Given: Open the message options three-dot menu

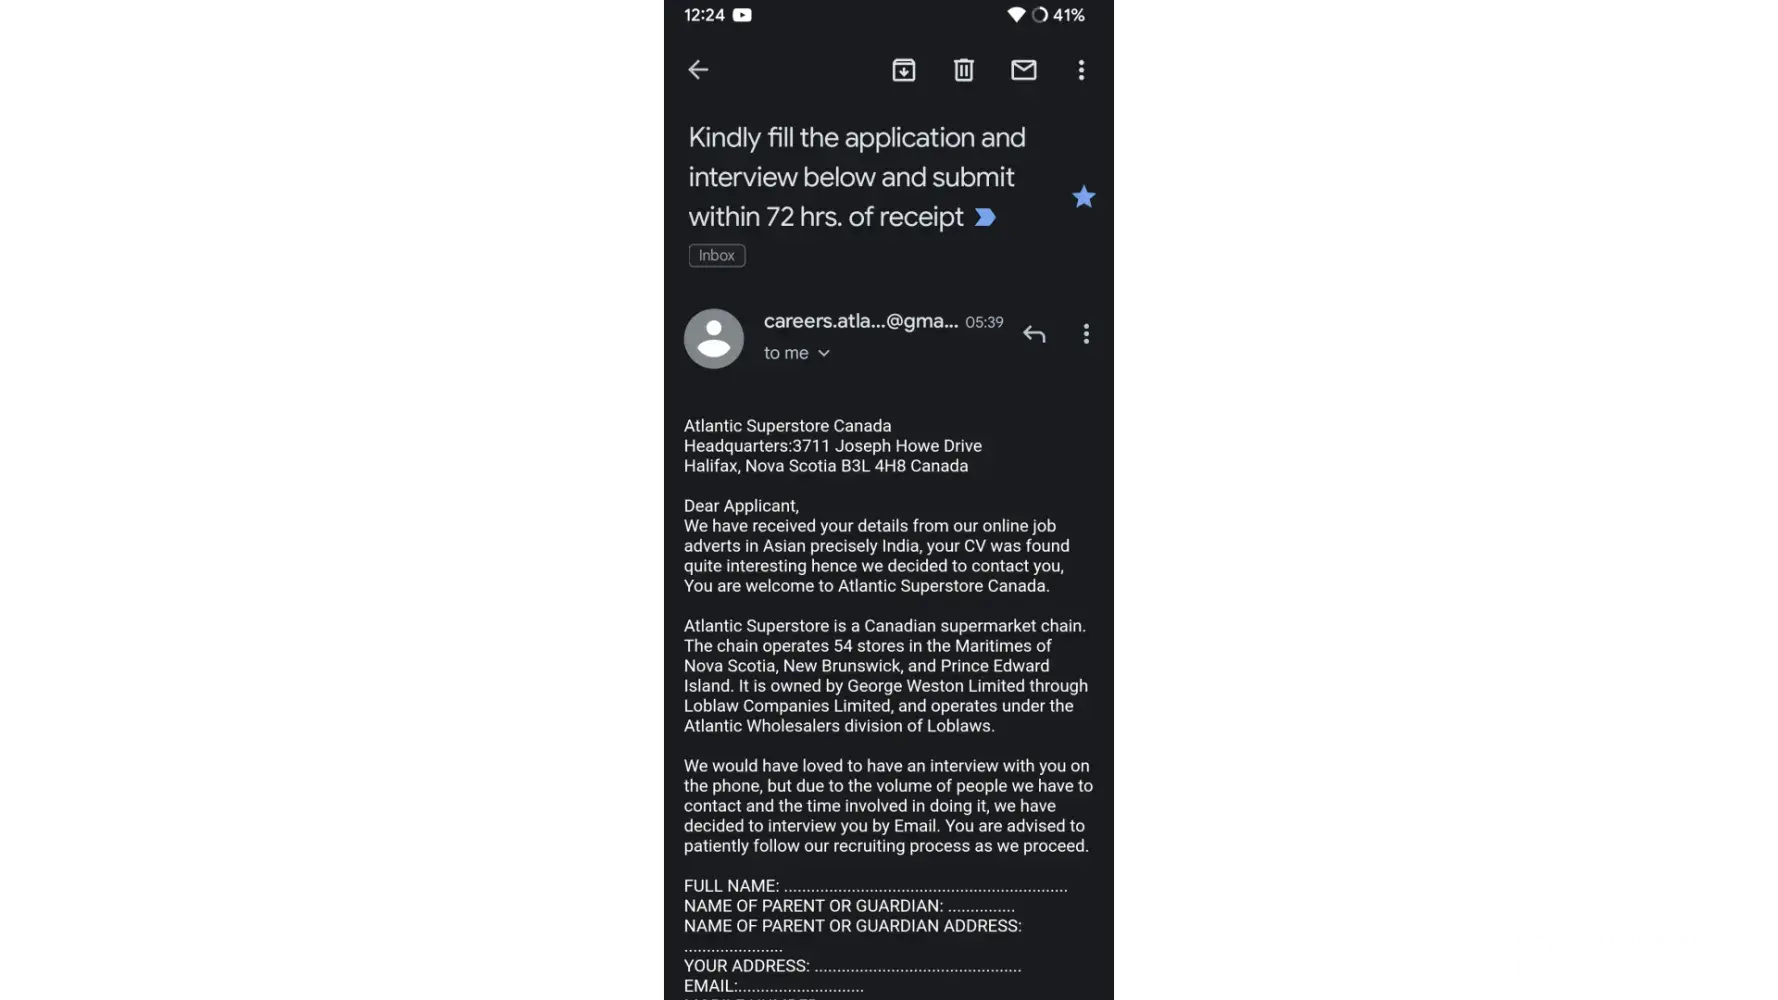Looking at the screenshot, I should click(x=1086, y=334).
